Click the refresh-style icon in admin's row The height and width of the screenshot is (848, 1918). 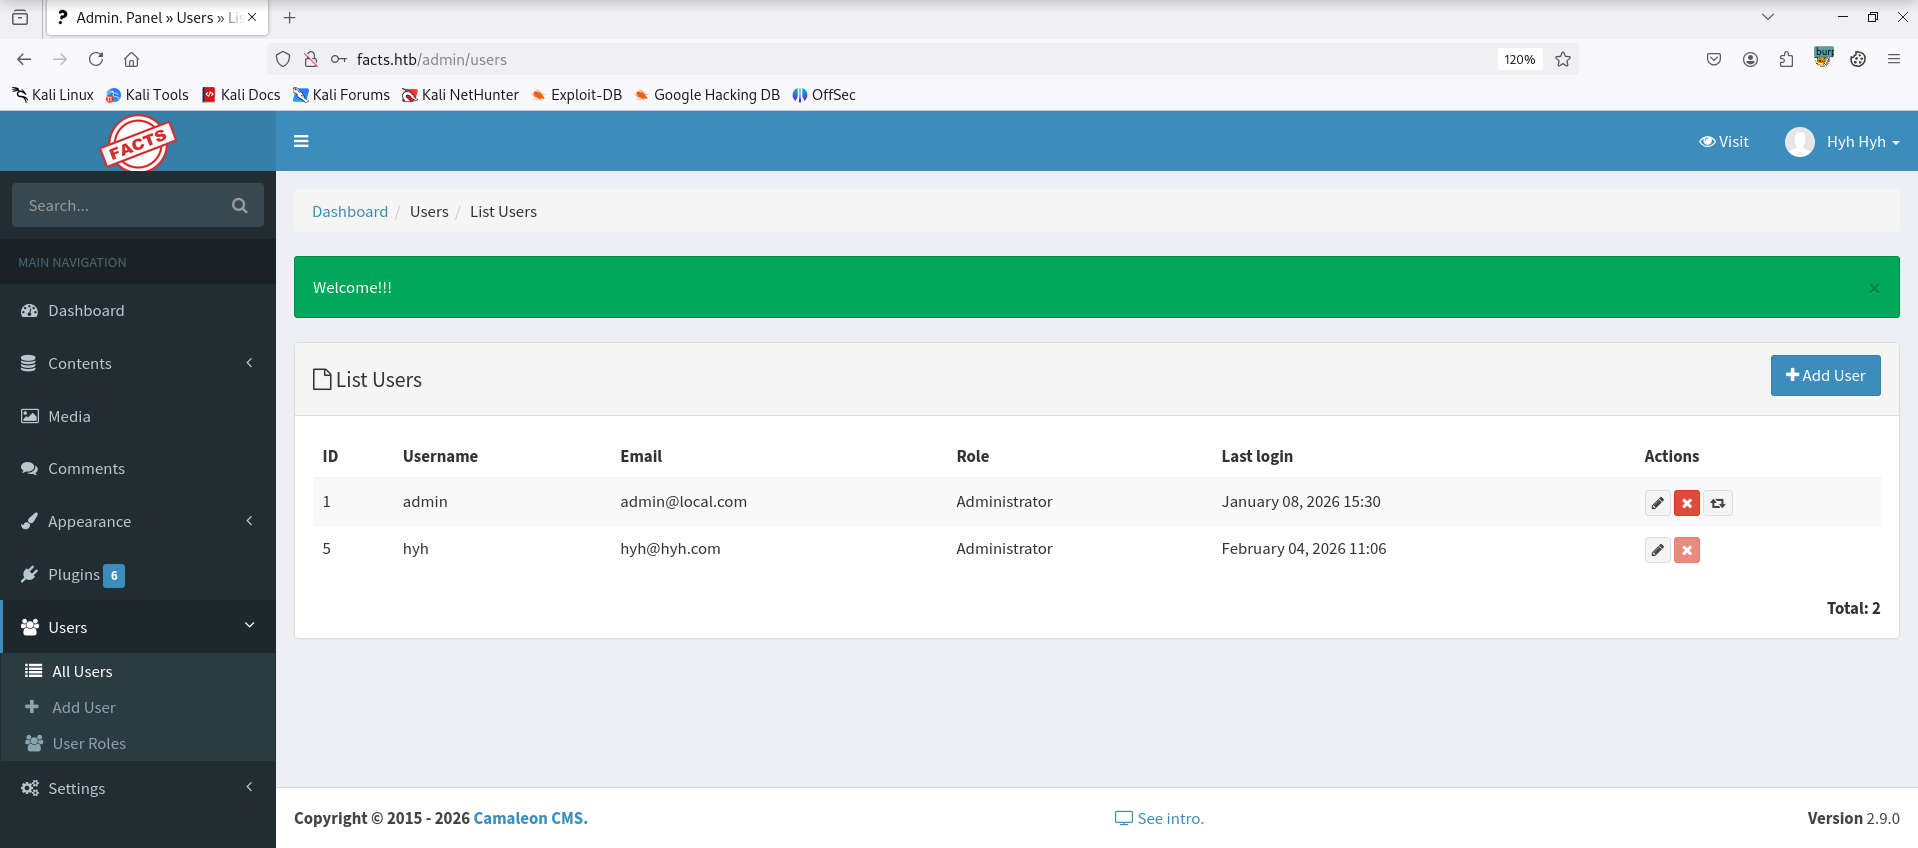pyautogui.click(x=1718, y=503)
